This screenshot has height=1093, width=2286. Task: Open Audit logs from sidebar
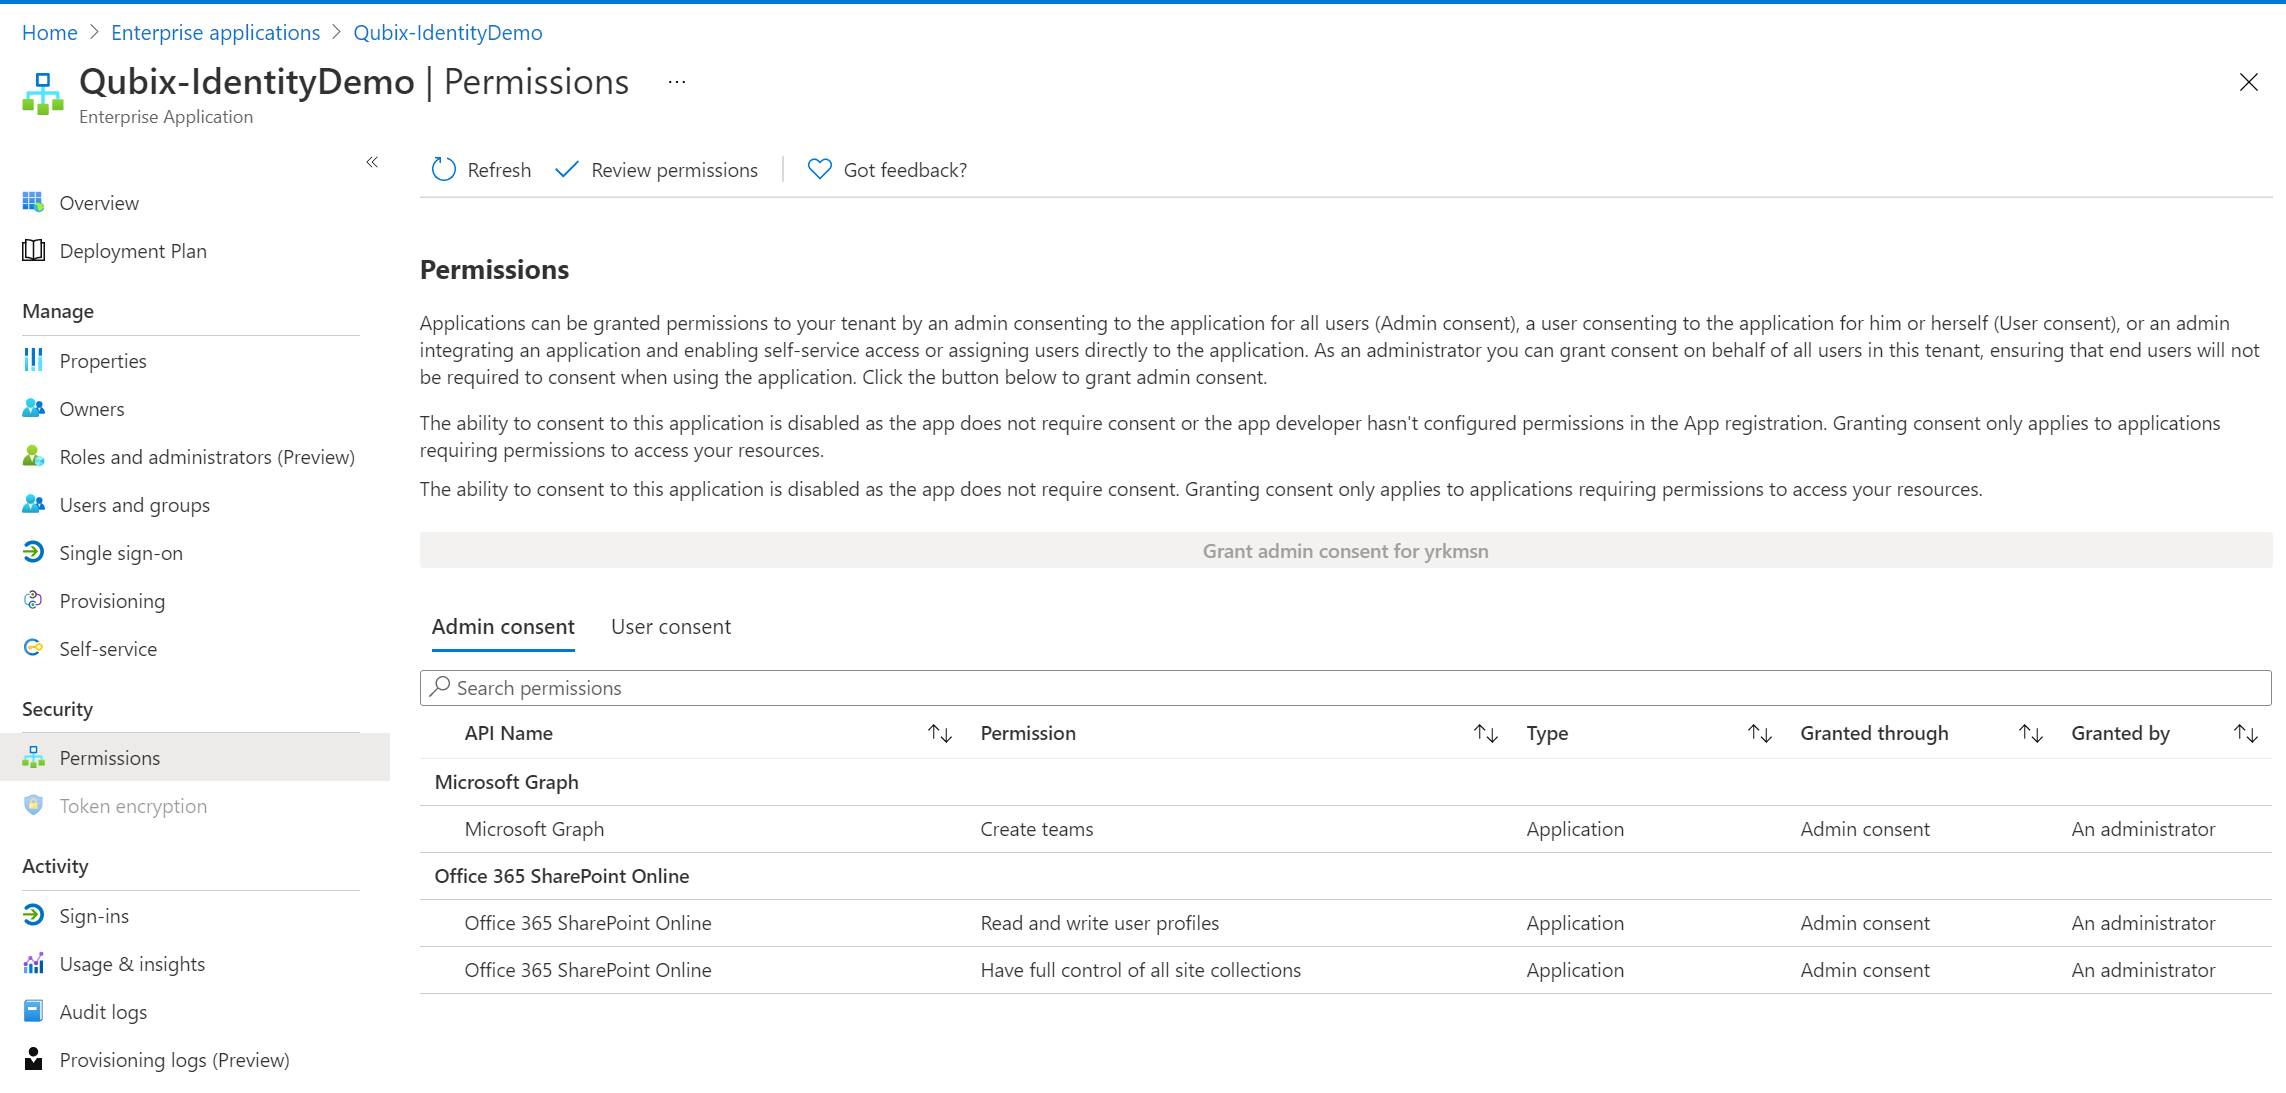(x=103, y=1012)
